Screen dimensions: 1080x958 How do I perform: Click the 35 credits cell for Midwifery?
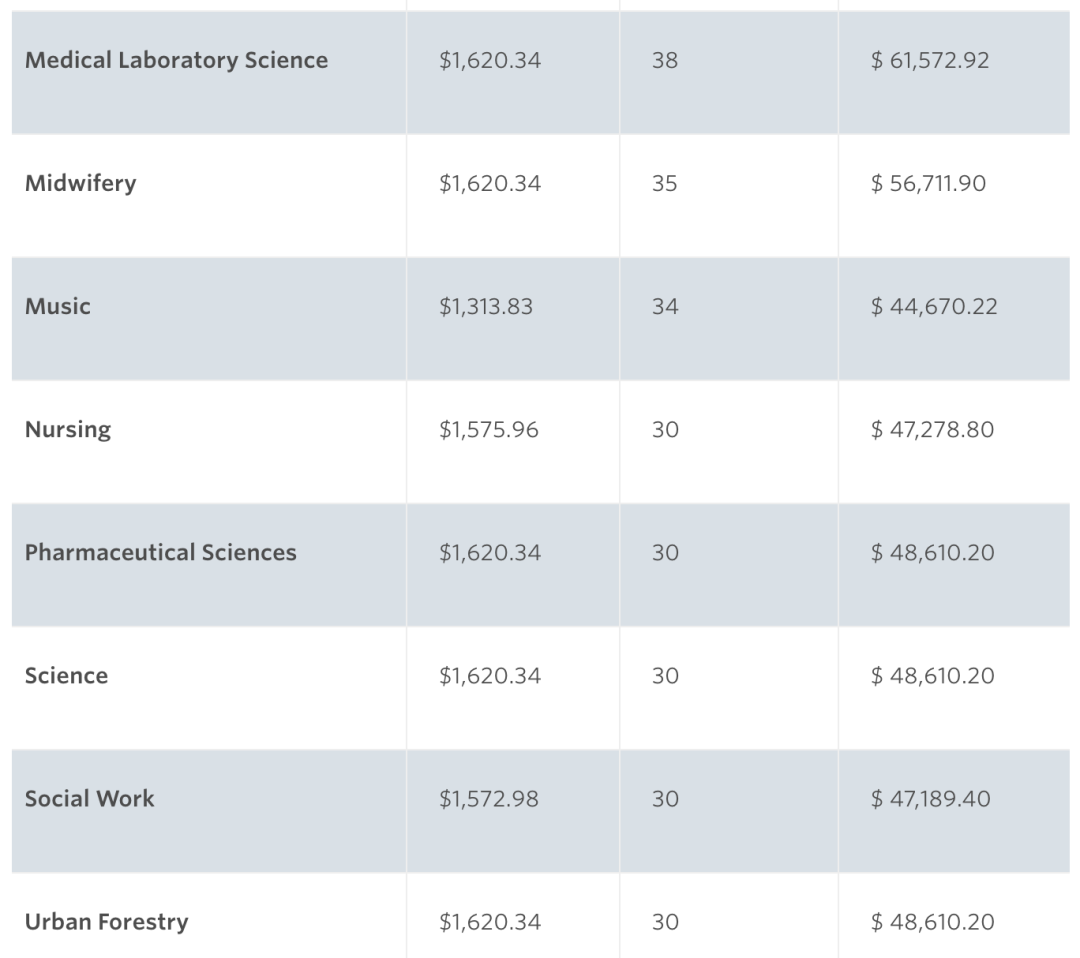[665, 184]
